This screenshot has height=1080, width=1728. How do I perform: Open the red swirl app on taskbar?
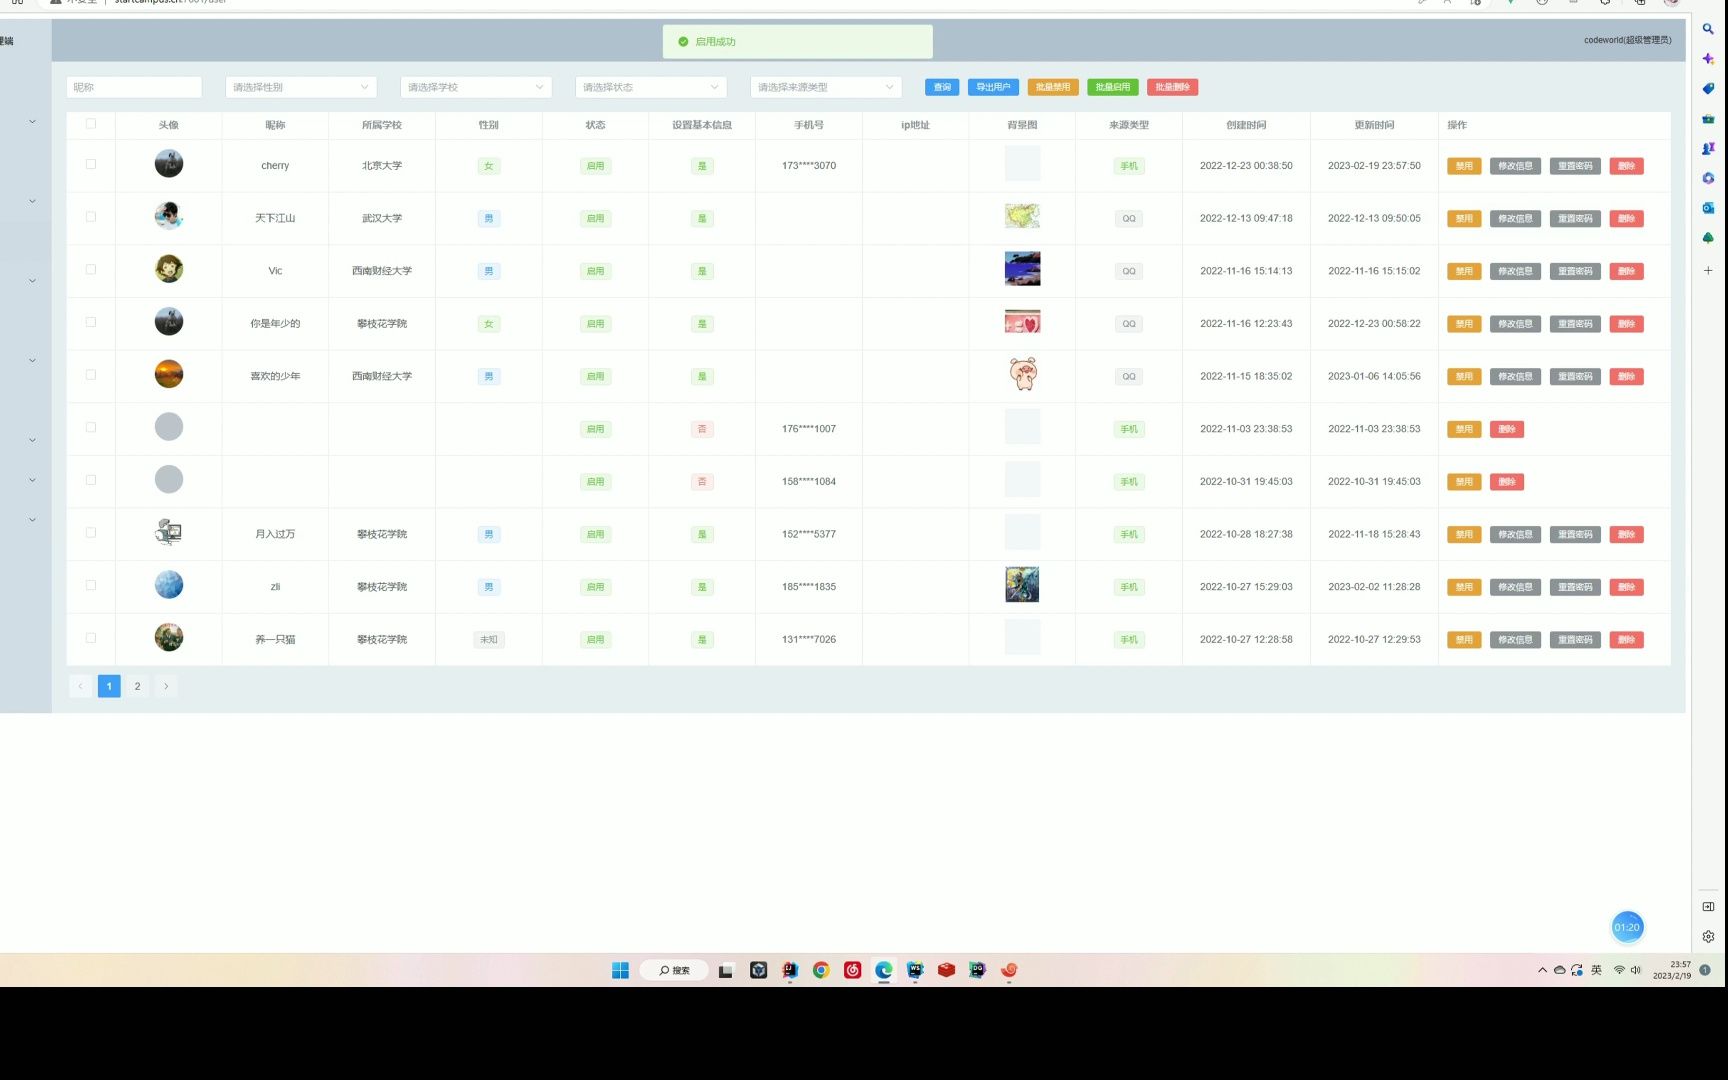click(x=1009, y=970)
